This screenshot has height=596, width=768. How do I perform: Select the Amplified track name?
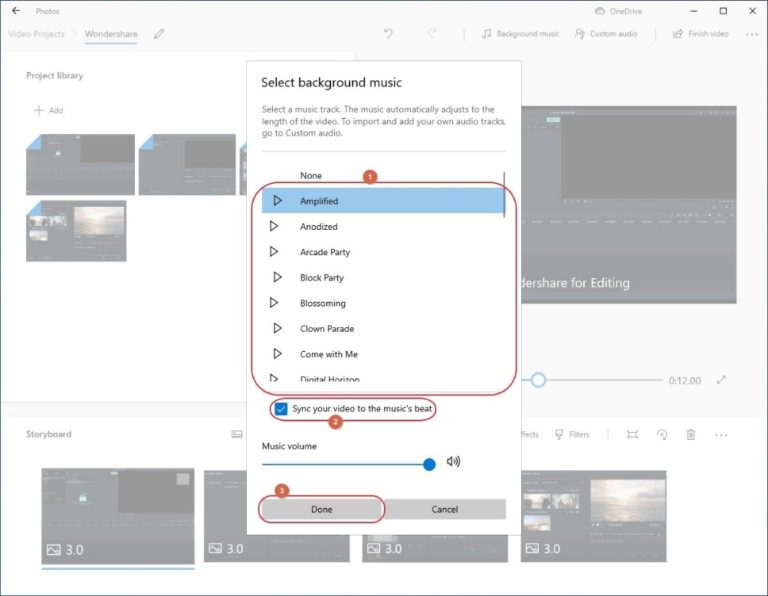[319, 201]
